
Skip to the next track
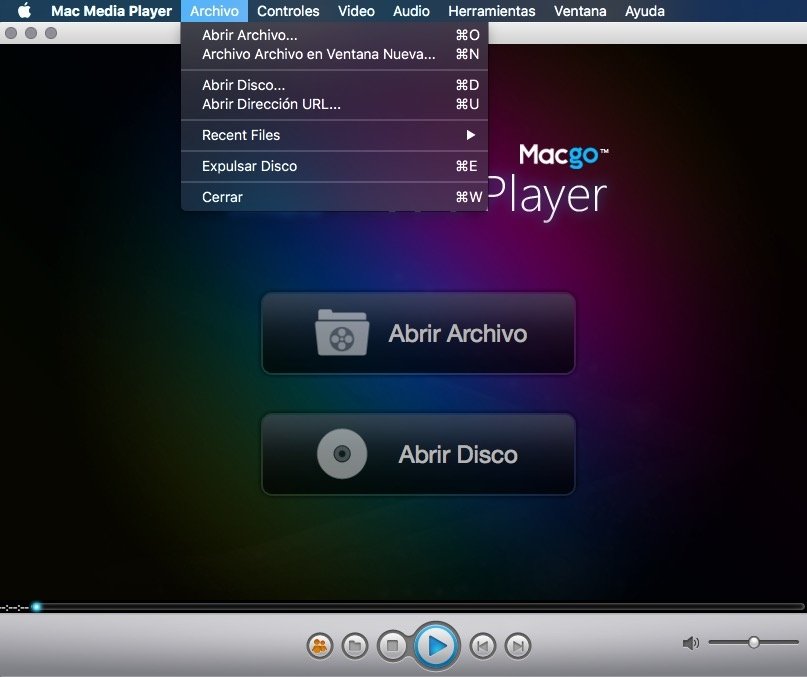[x=518, y=646]
